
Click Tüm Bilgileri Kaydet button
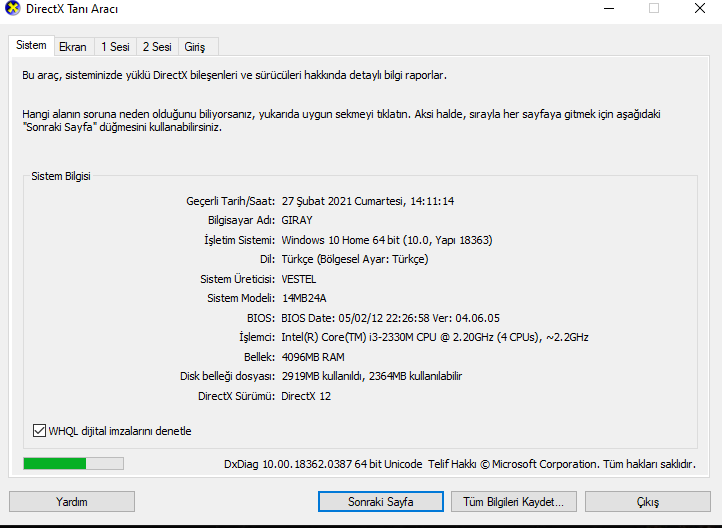[x=513, y=502]
